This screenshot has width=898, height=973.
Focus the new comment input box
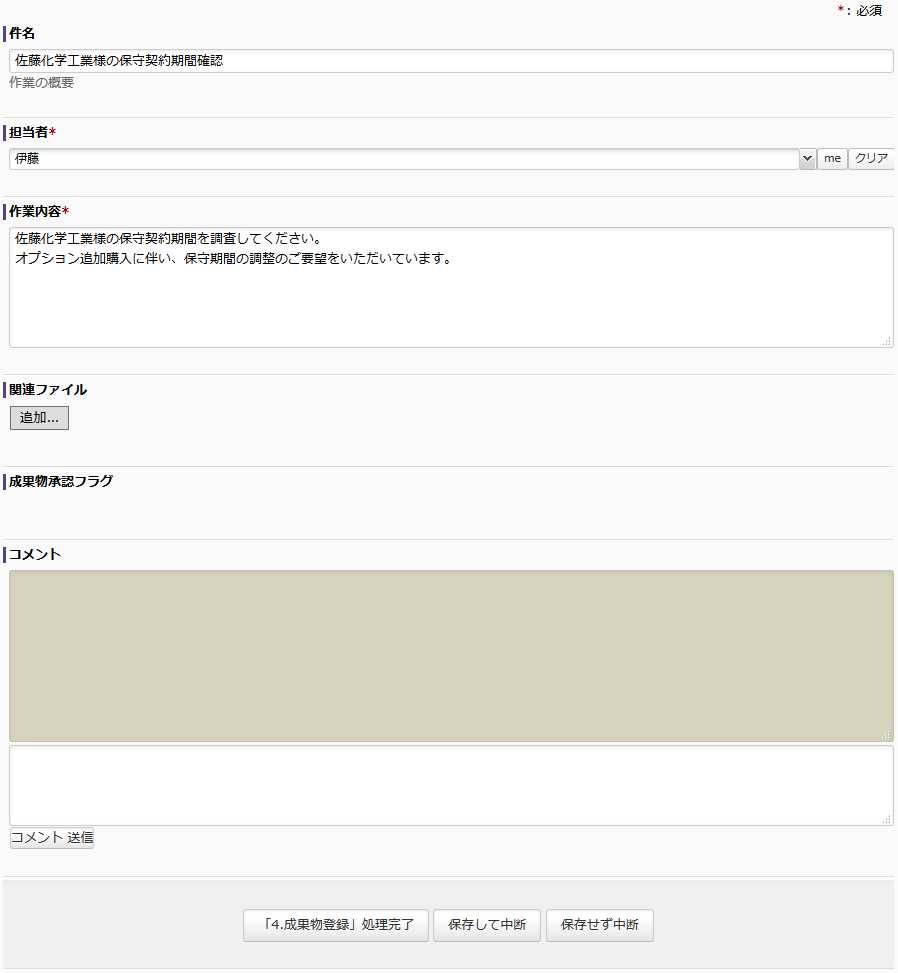pos(450,785)
